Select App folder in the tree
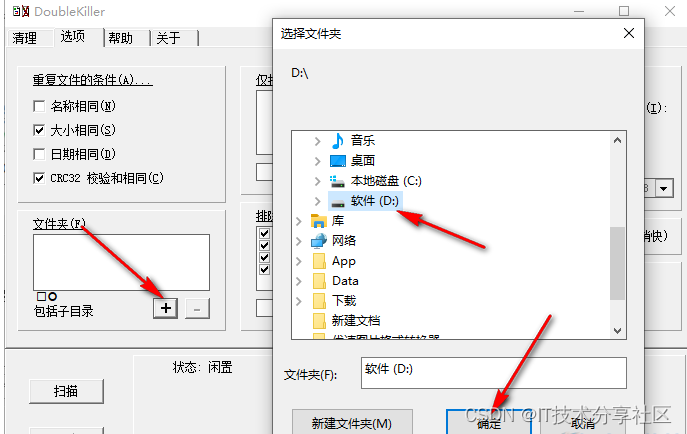The height and width of the screenshot is (434, 687). (x=344, y=261)
